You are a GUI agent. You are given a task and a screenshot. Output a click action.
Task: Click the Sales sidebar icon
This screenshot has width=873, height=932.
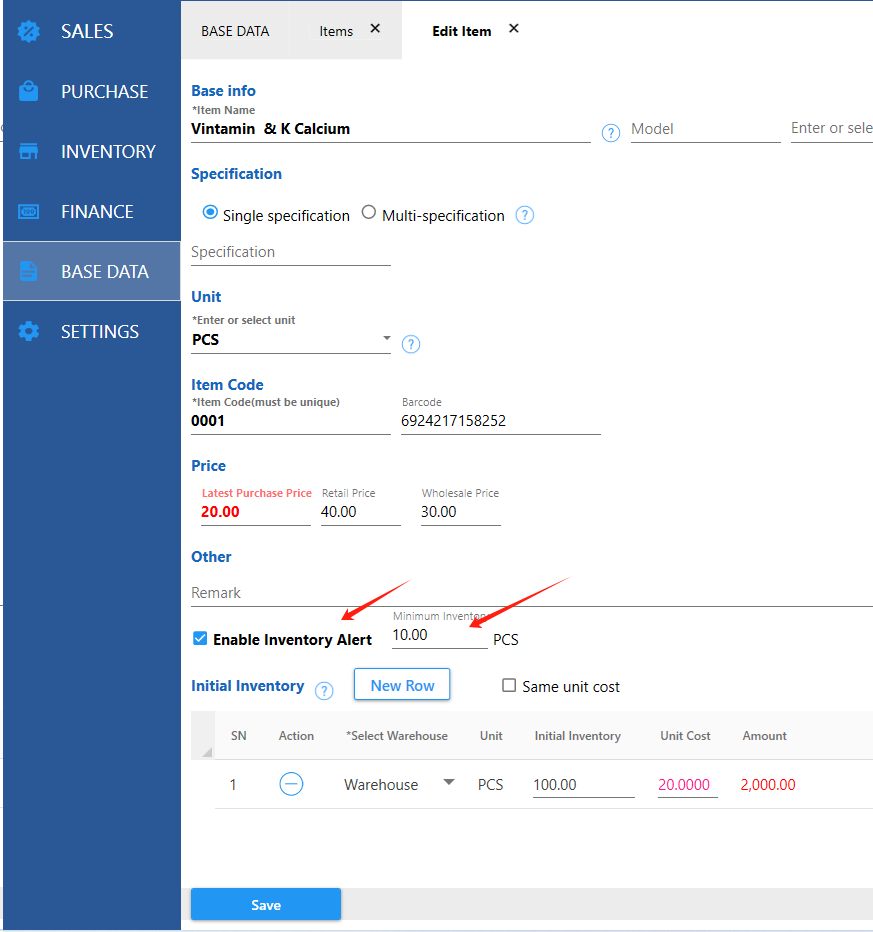[x=29, y=31]
